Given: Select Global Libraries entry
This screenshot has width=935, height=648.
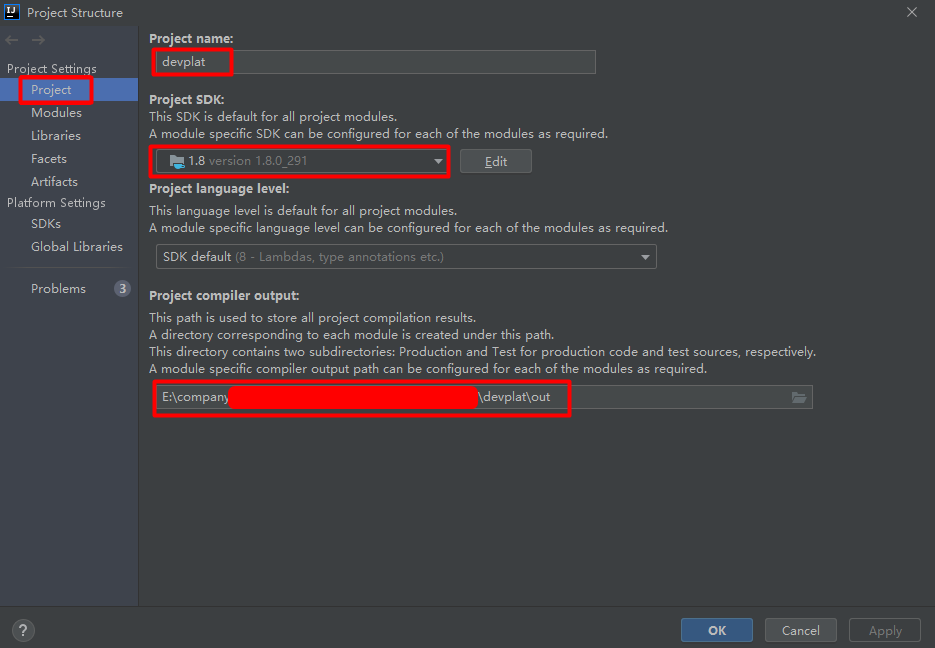Looking at the screenshot, I should pos(77,247).
